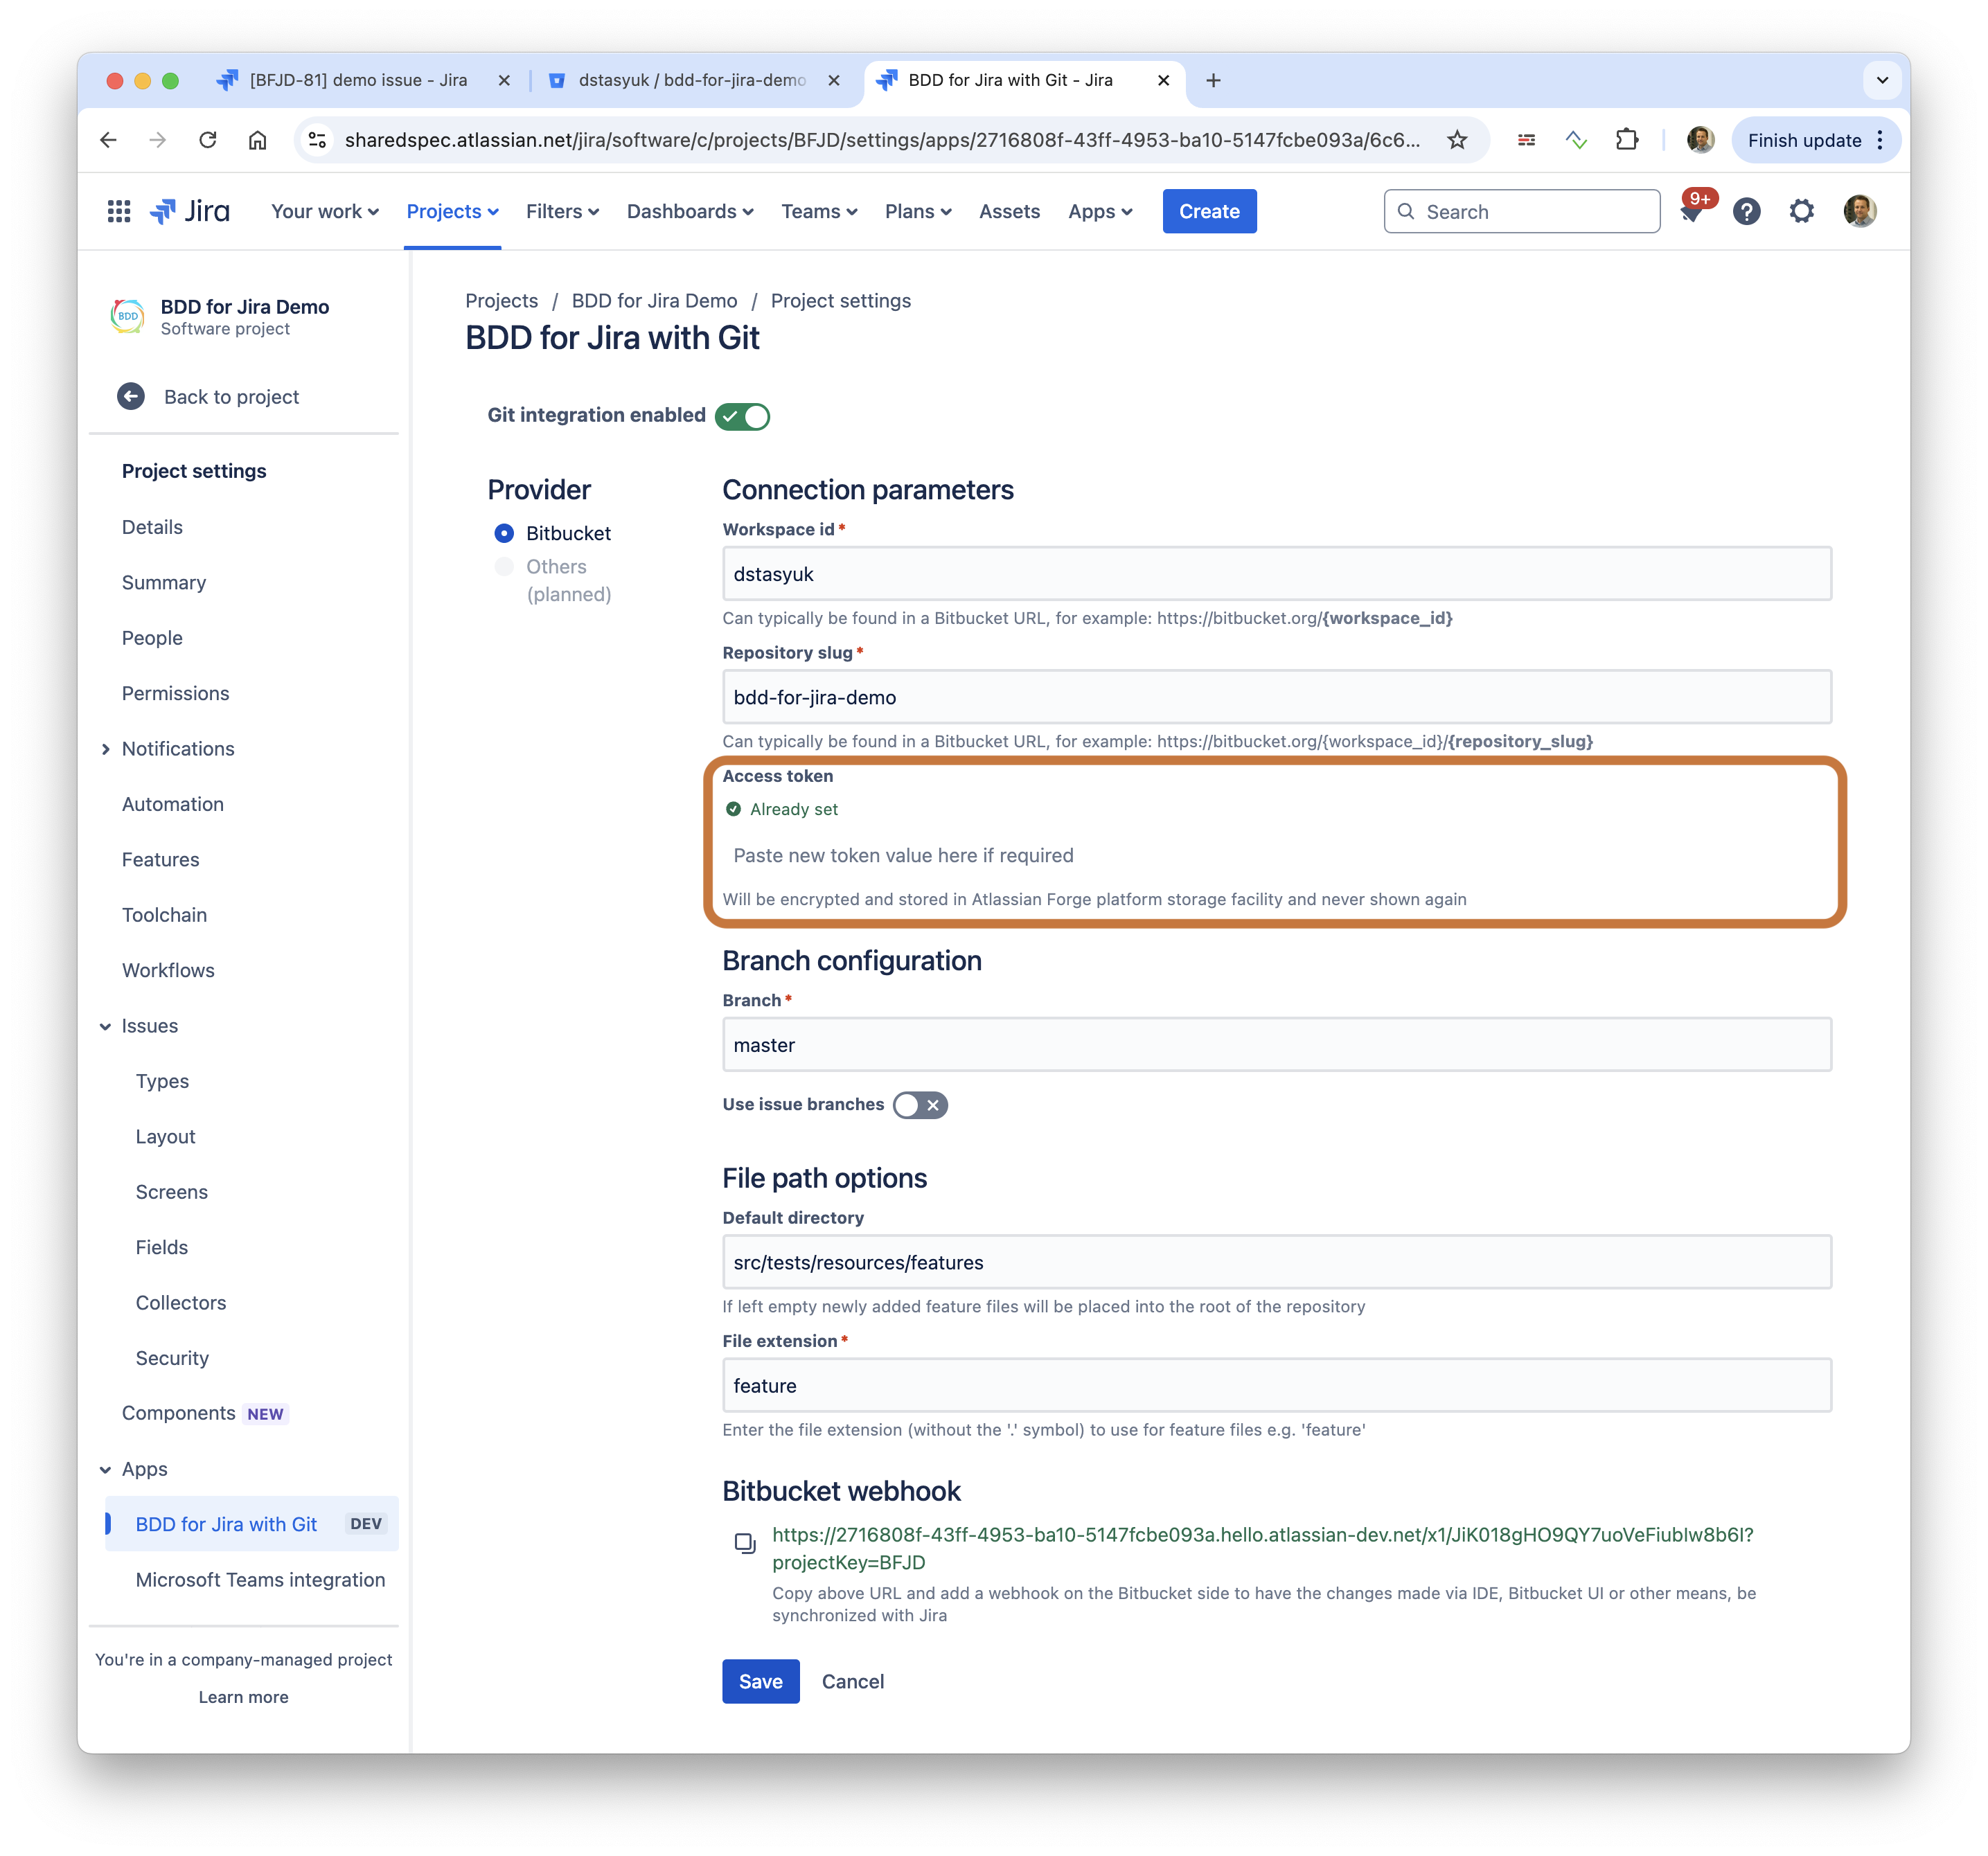This screenshot has height=1856, width=1988.
Task: Close the BFJD-81 demo issue tab
Action: (504, 80)
